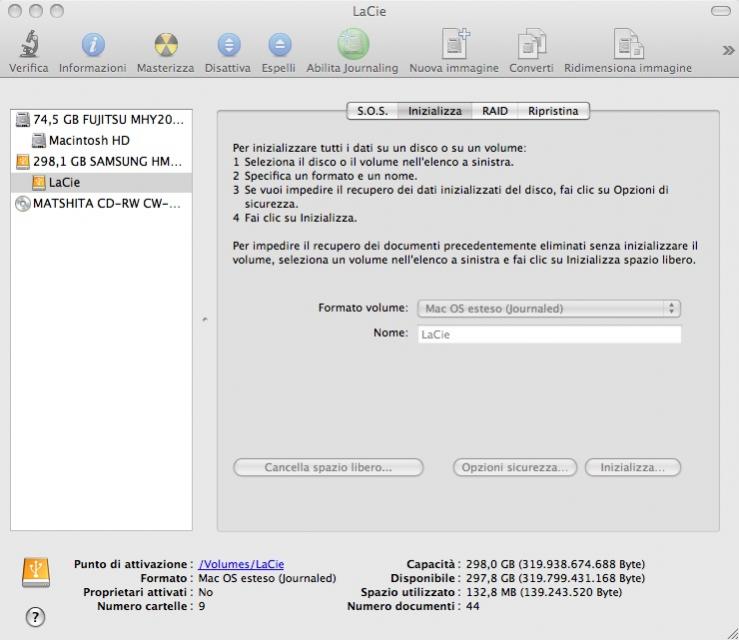This screenshot has width=739, height=640.
Task: Show more toolbar items via double chevron
Action: pyautogui.click(x=728, y=50)
